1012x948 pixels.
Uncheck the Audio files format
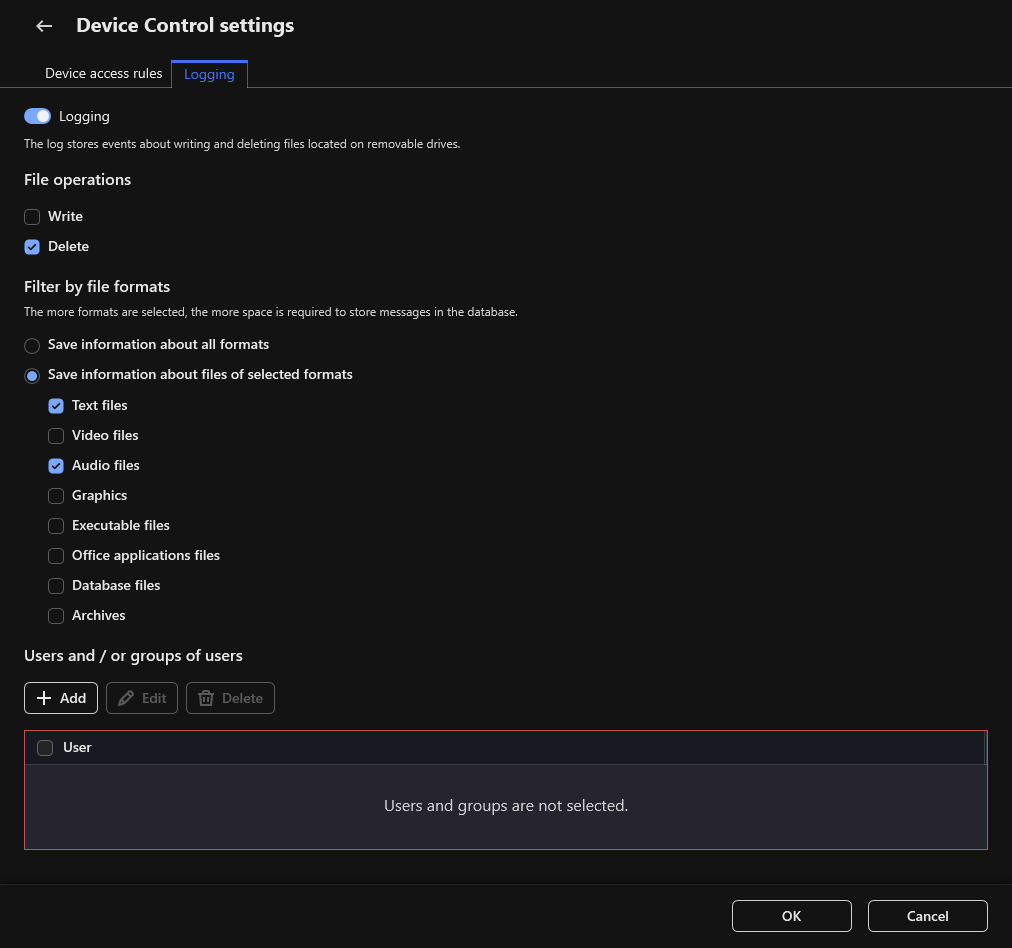click(56, 465)
